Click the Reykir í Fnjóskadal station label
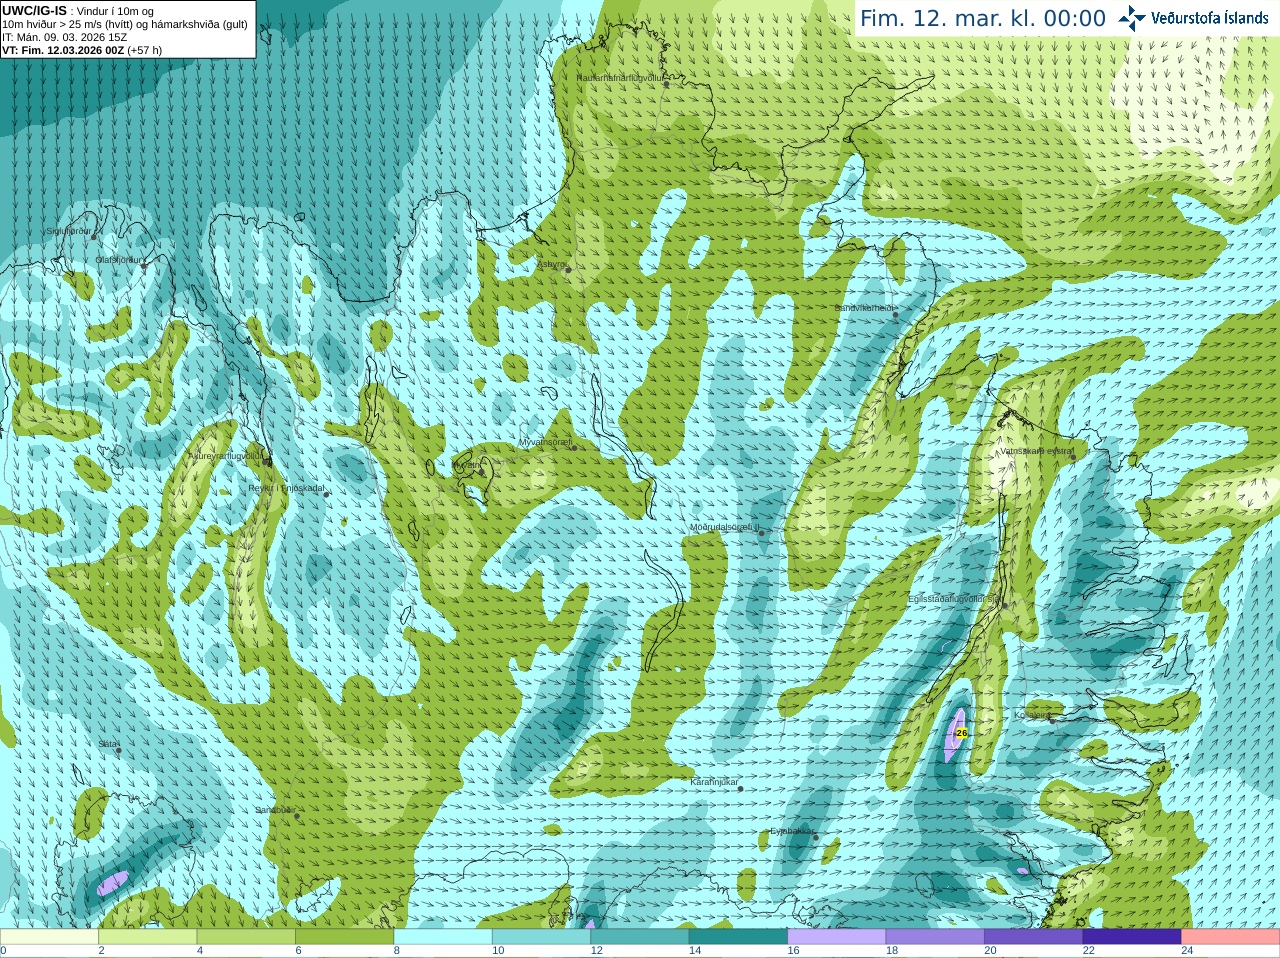The image size is (1280, 958). (x=286, y=488)
